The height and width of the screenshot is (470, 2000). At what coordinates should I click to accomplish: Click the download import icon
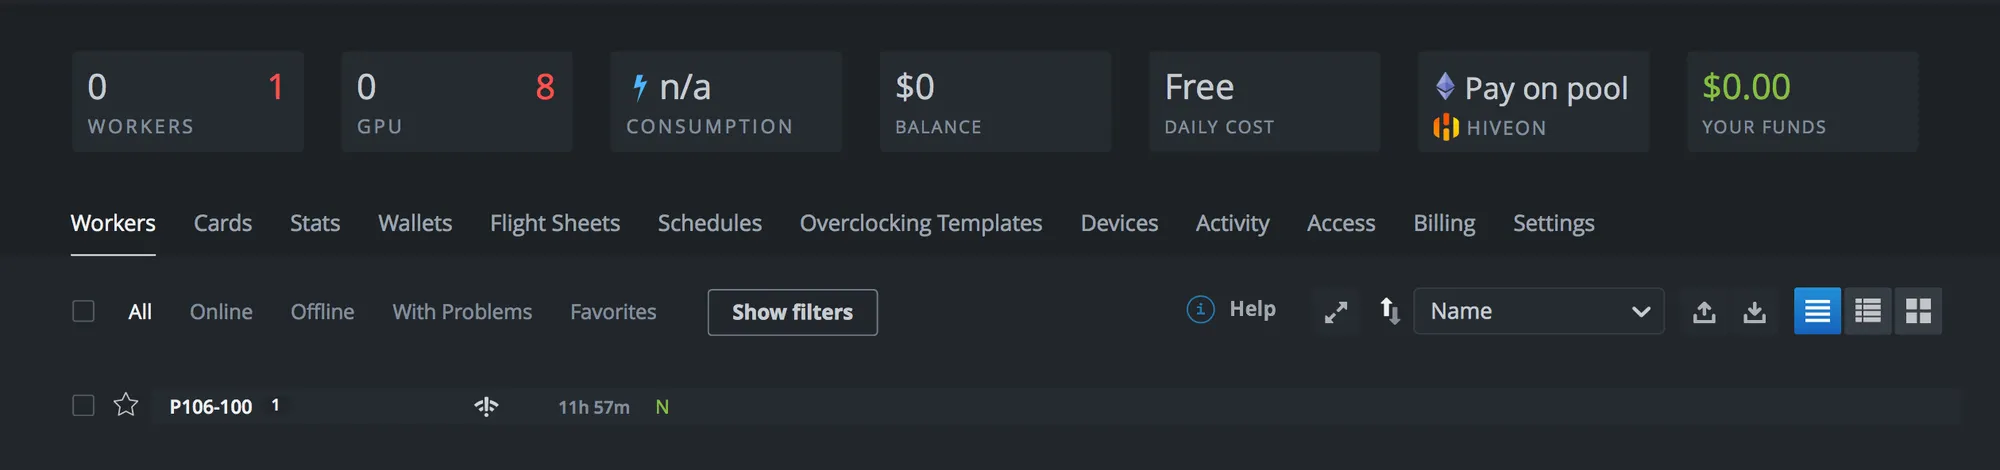click(x=1754, y=312)
